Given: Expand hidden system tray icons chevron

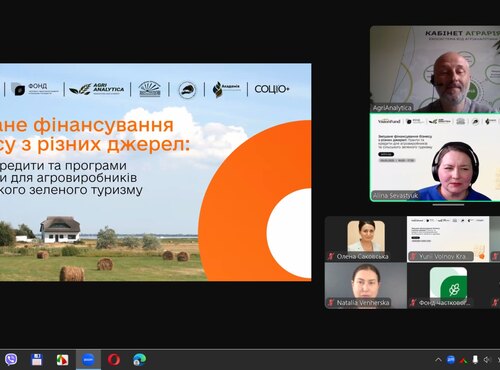Looking at the screenshot, I should tap(438, 360).
